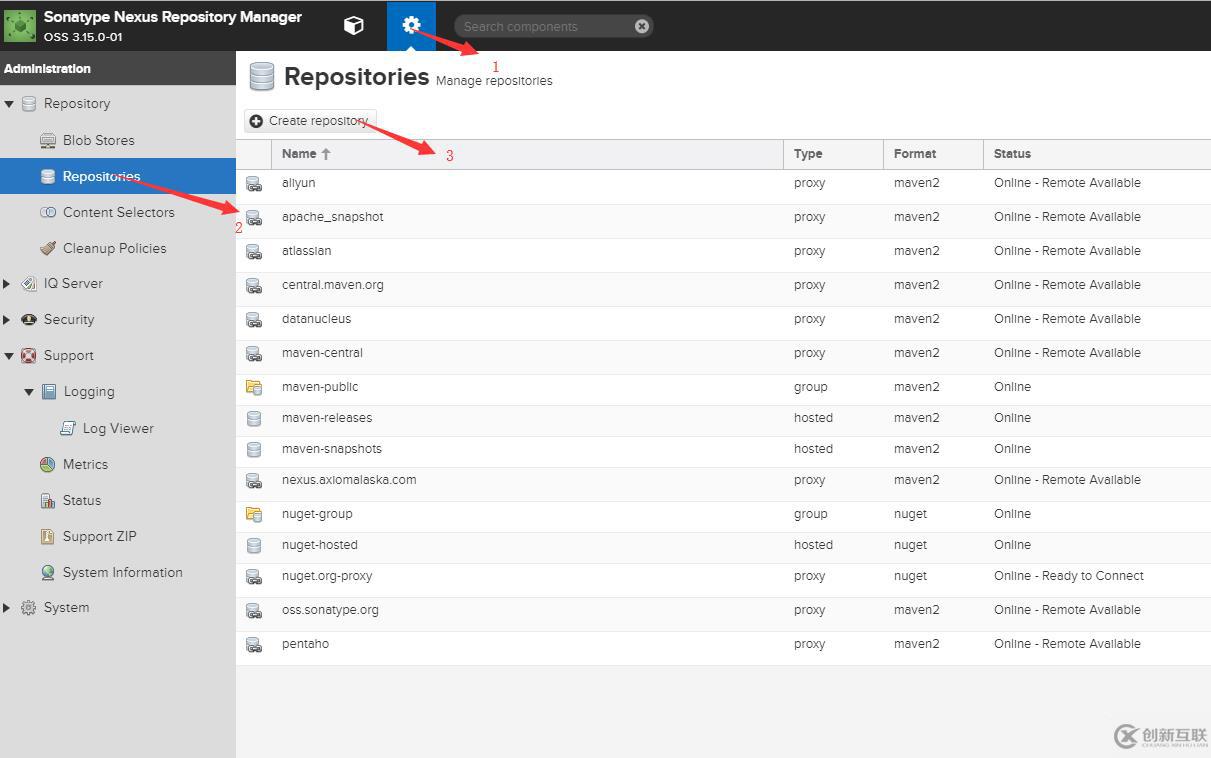Screen dimensions: 1211x758
Task: Sort by the Name column header
Action: [x=527, y=154]
